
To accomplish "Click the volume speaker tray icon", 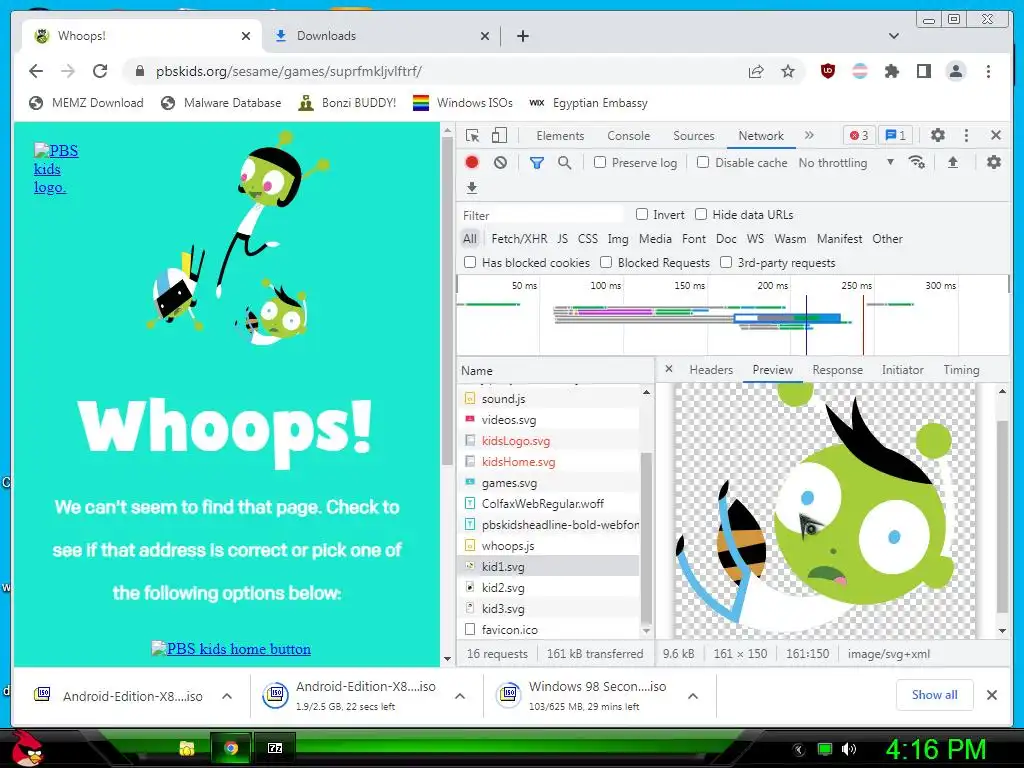I will pos(848,749).
